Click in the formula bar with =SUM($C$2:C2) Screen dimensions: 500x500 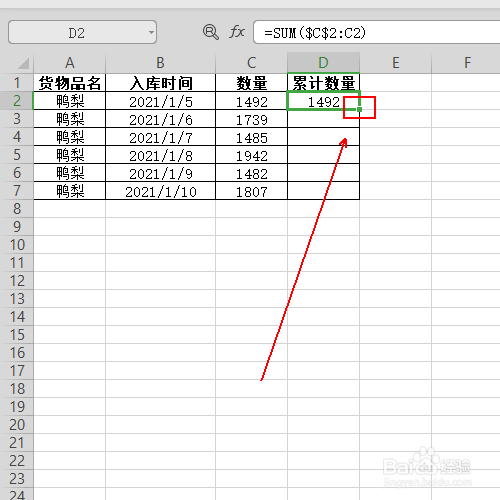point(377,32)
